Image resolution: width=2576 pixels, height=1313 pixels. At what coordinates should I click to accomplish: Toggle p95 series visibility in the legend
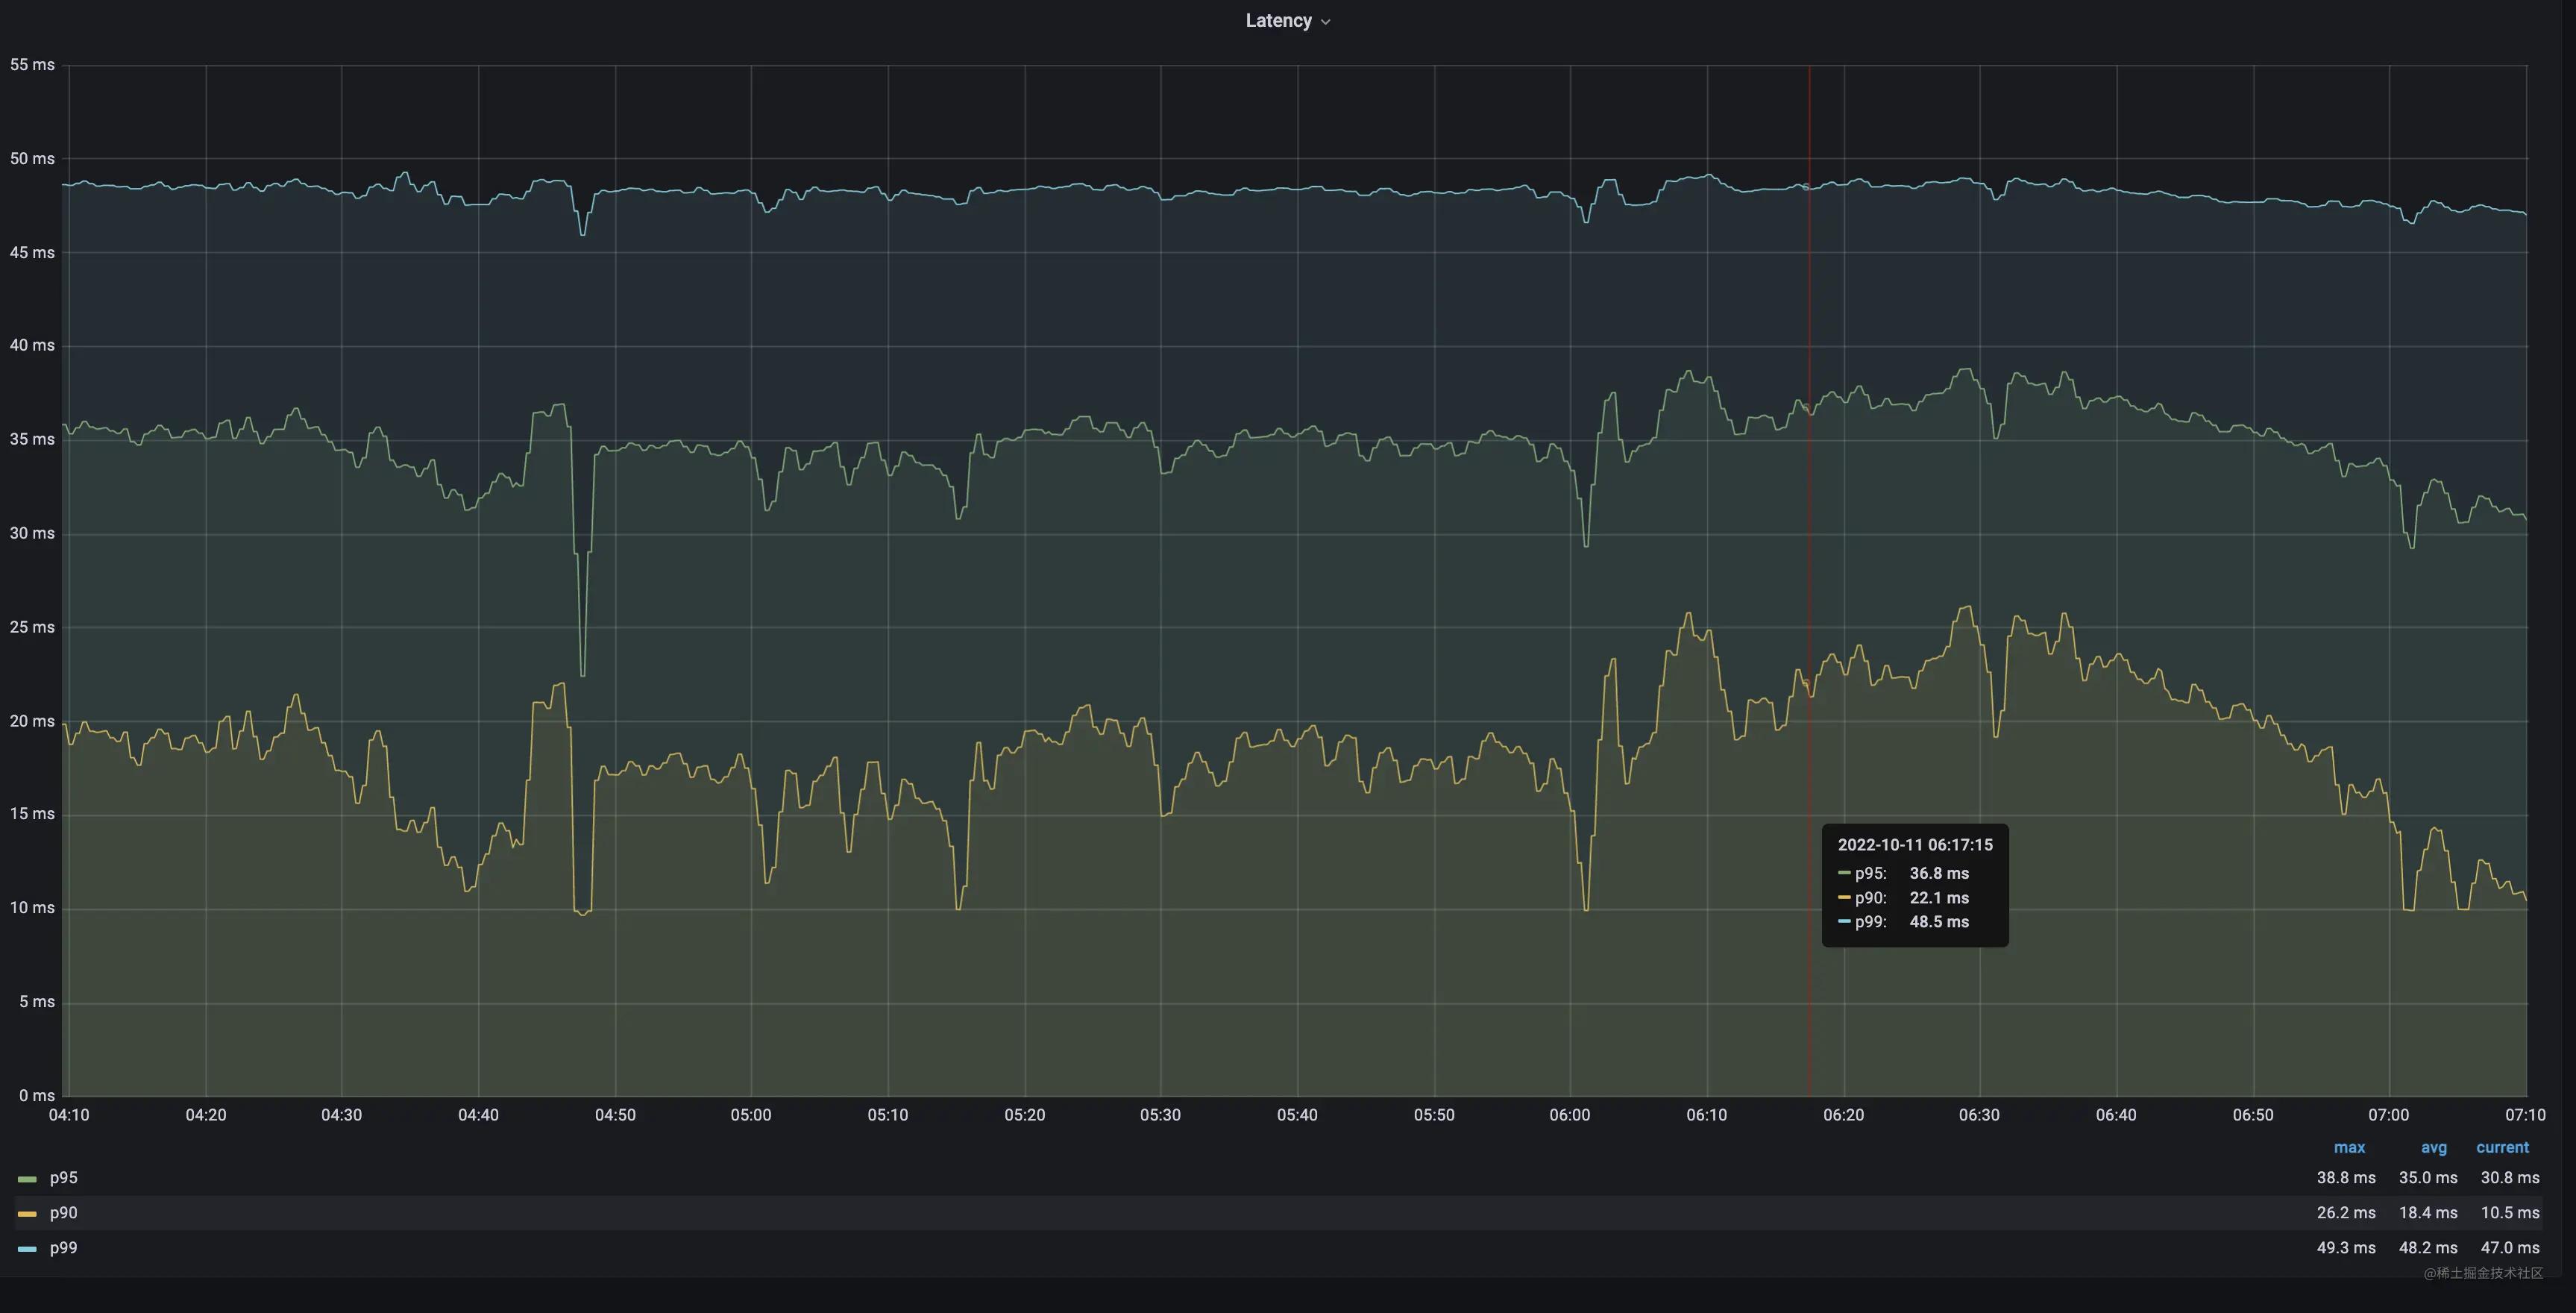[63, 1178]
